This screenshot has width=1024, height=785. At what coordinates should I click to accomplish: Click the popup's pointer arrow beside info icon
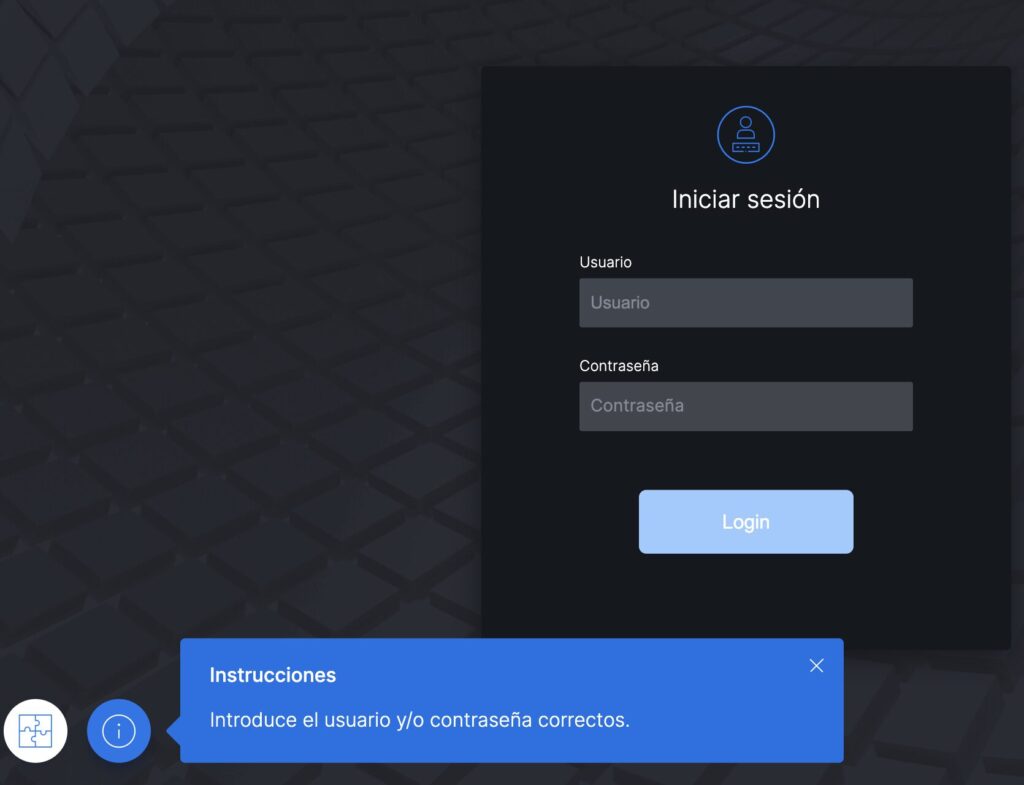click(x=173, y=731)
